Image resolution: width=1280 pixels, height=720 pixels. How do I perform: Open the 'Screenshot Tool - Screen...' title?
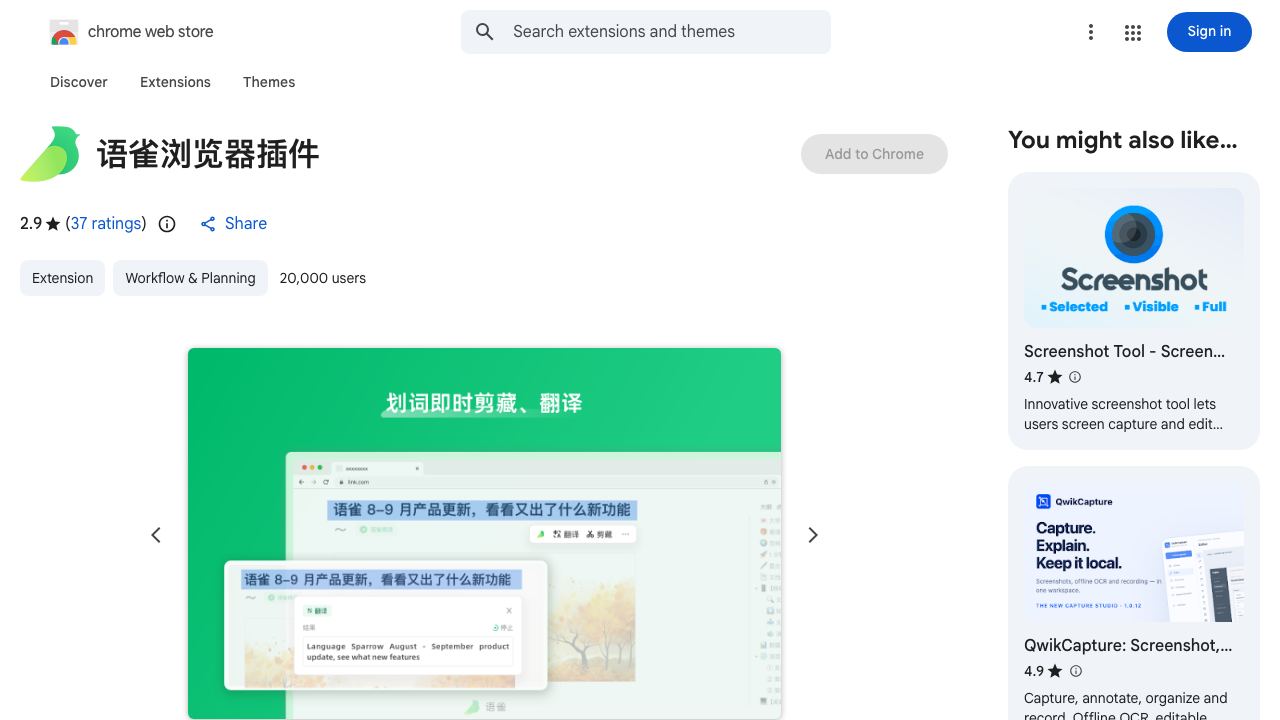tap(1124, 351)
